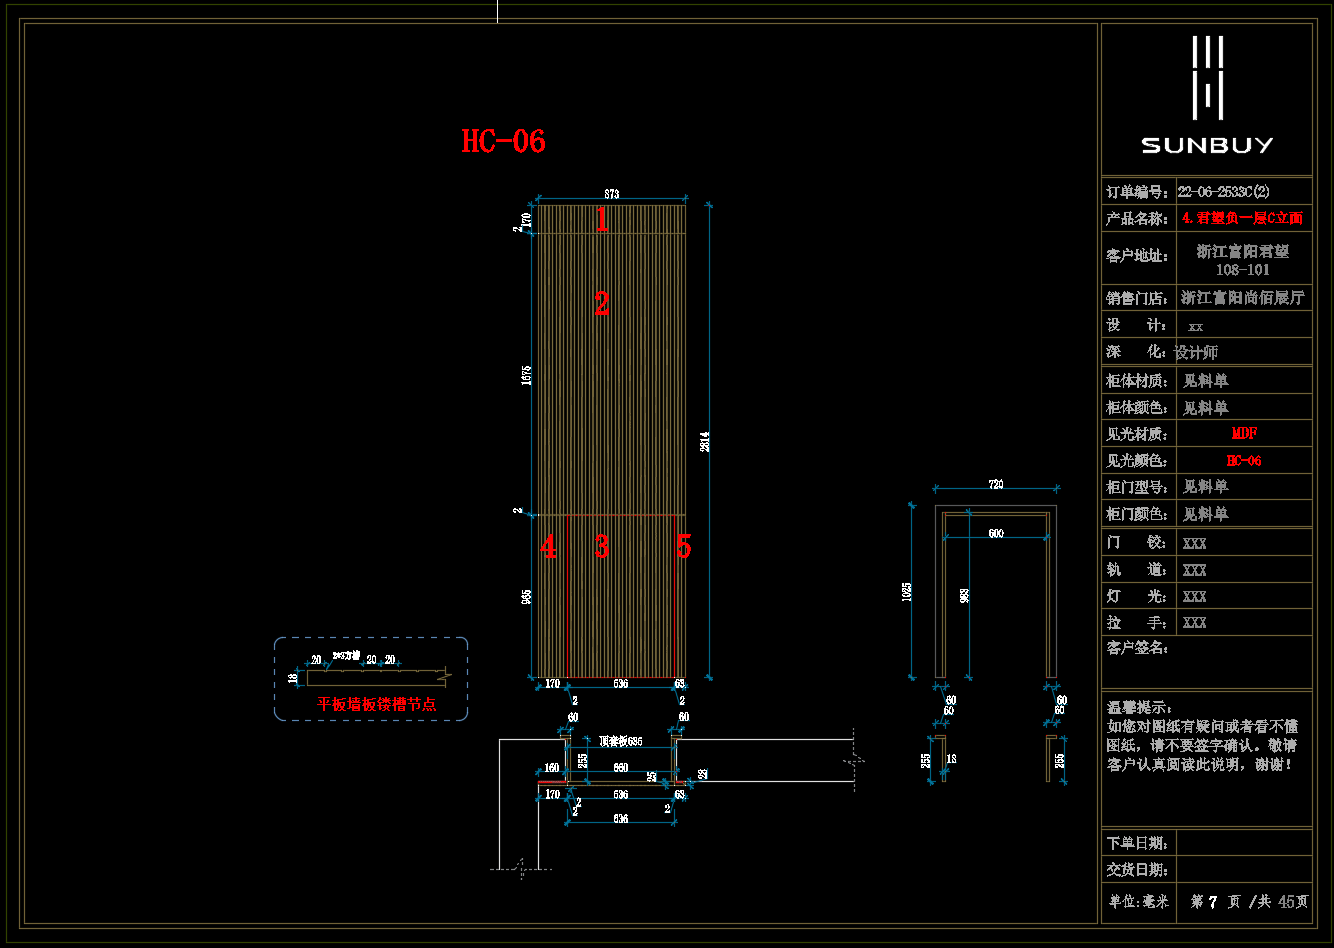Select the 平板墙板镂槽节点 detail caption
Screen dimensions: 1334x948
pos(376,704)
